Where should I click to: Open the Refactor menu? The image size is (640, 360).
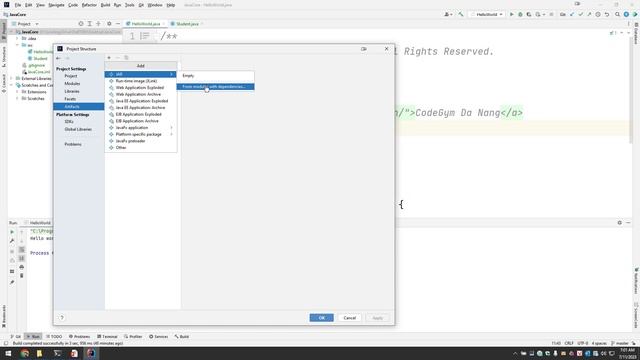[x=89, y=5]
